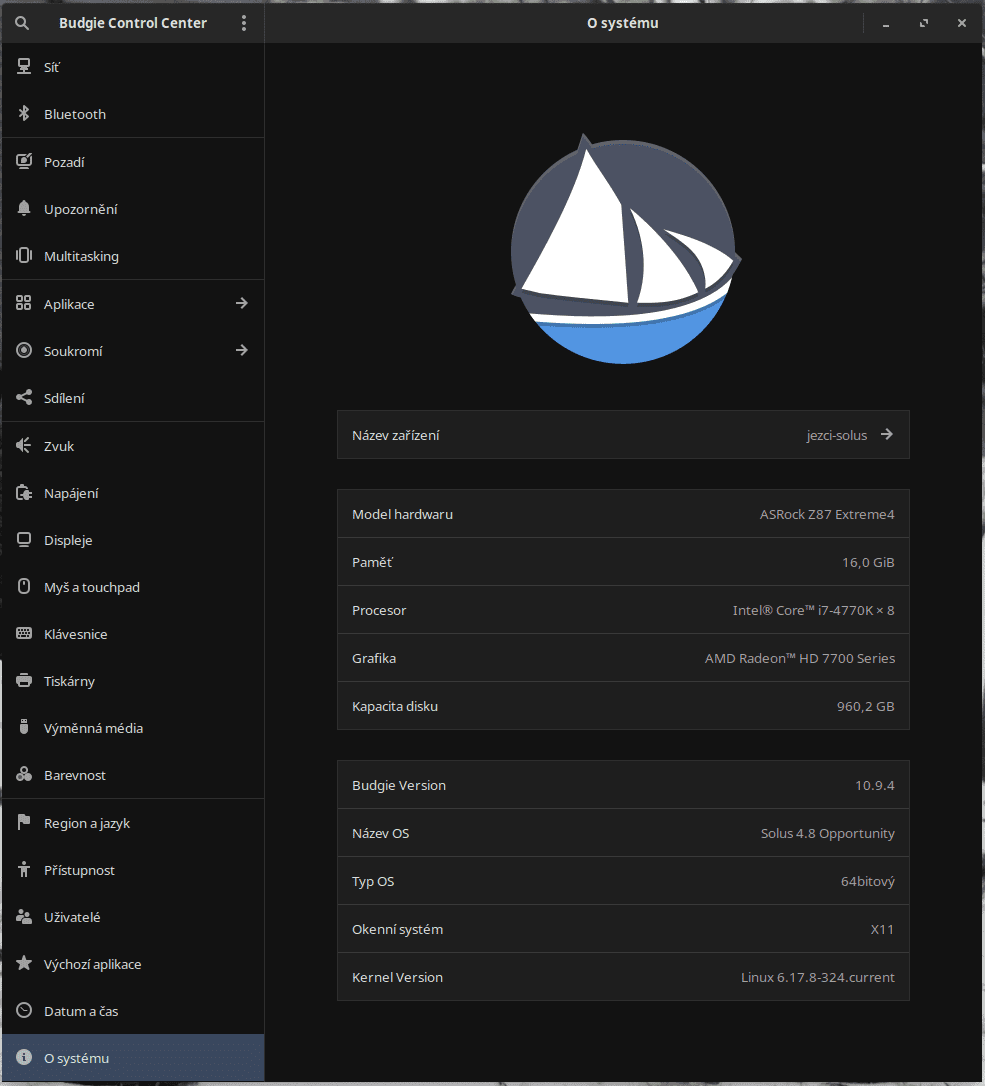Open Tiskárny printers panel

(x=133, y=682)
